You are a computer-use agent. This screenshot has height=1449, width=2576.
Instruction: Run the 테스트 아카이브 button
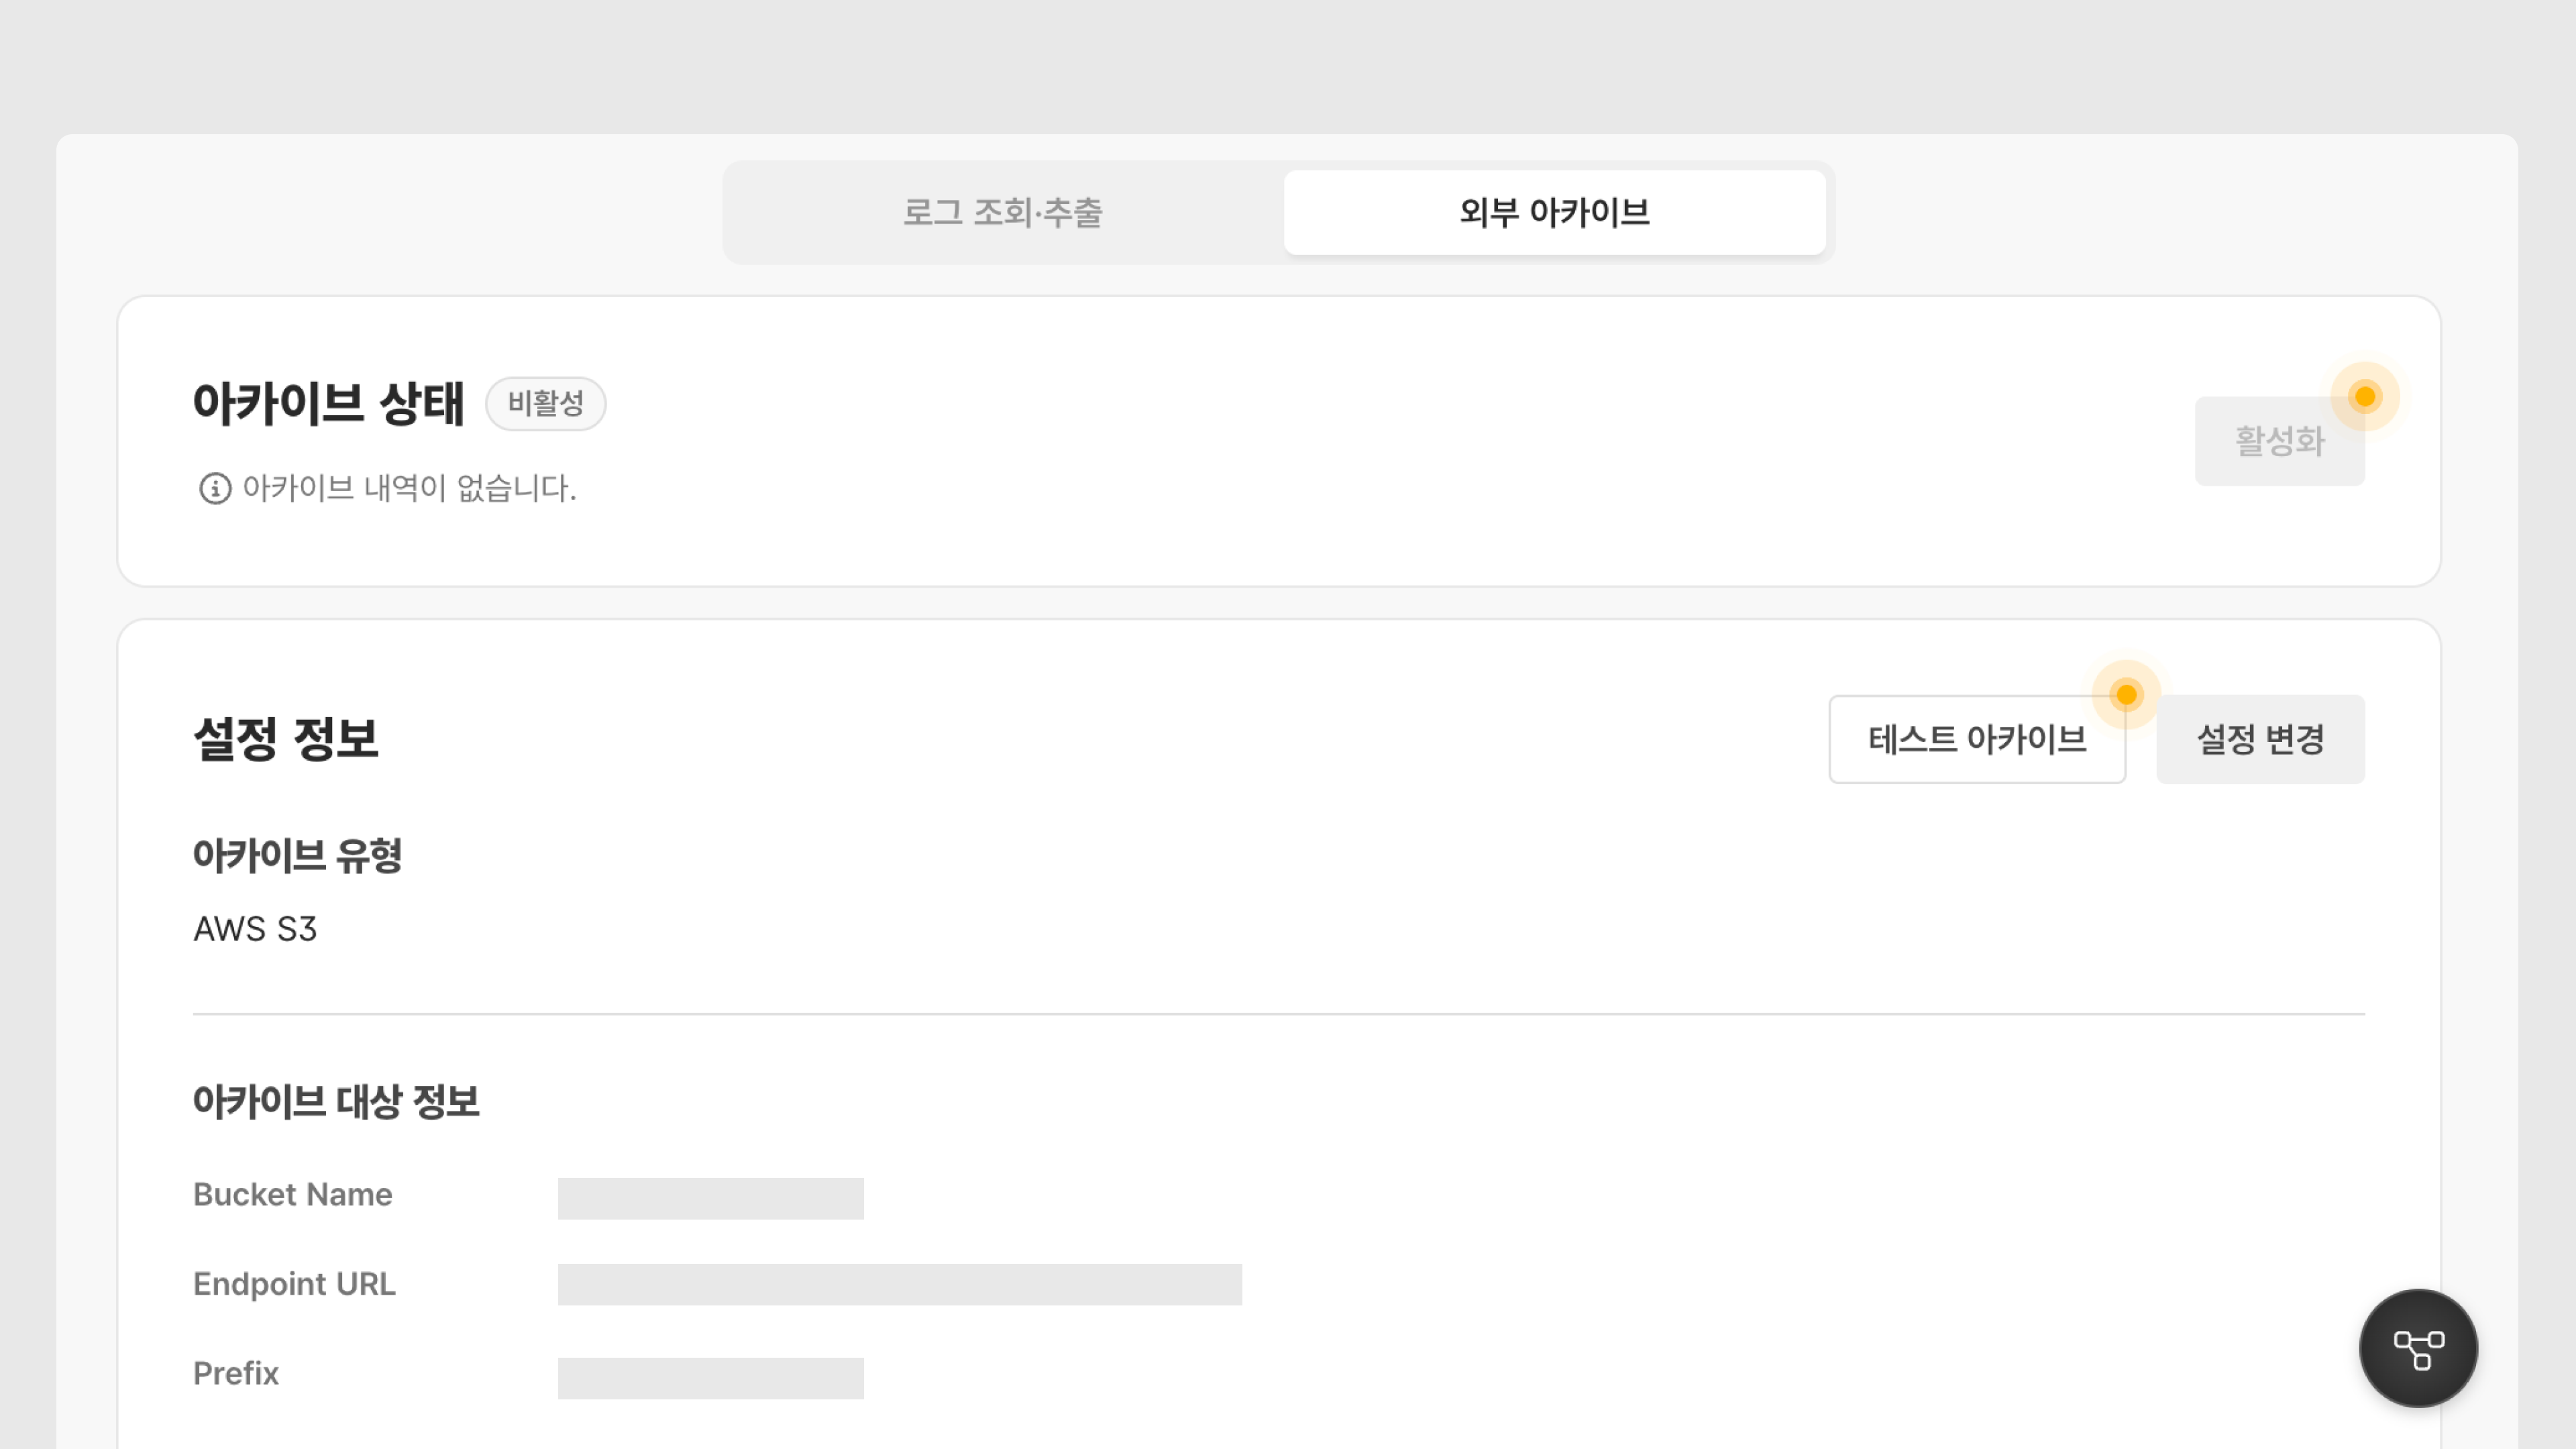pos(1977,740)
